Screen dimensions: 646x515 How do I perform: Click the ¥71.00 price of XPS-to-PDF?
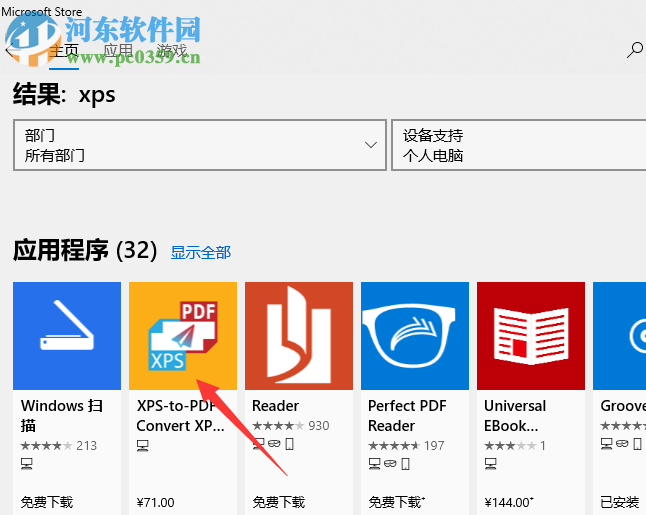click(155, 503)
